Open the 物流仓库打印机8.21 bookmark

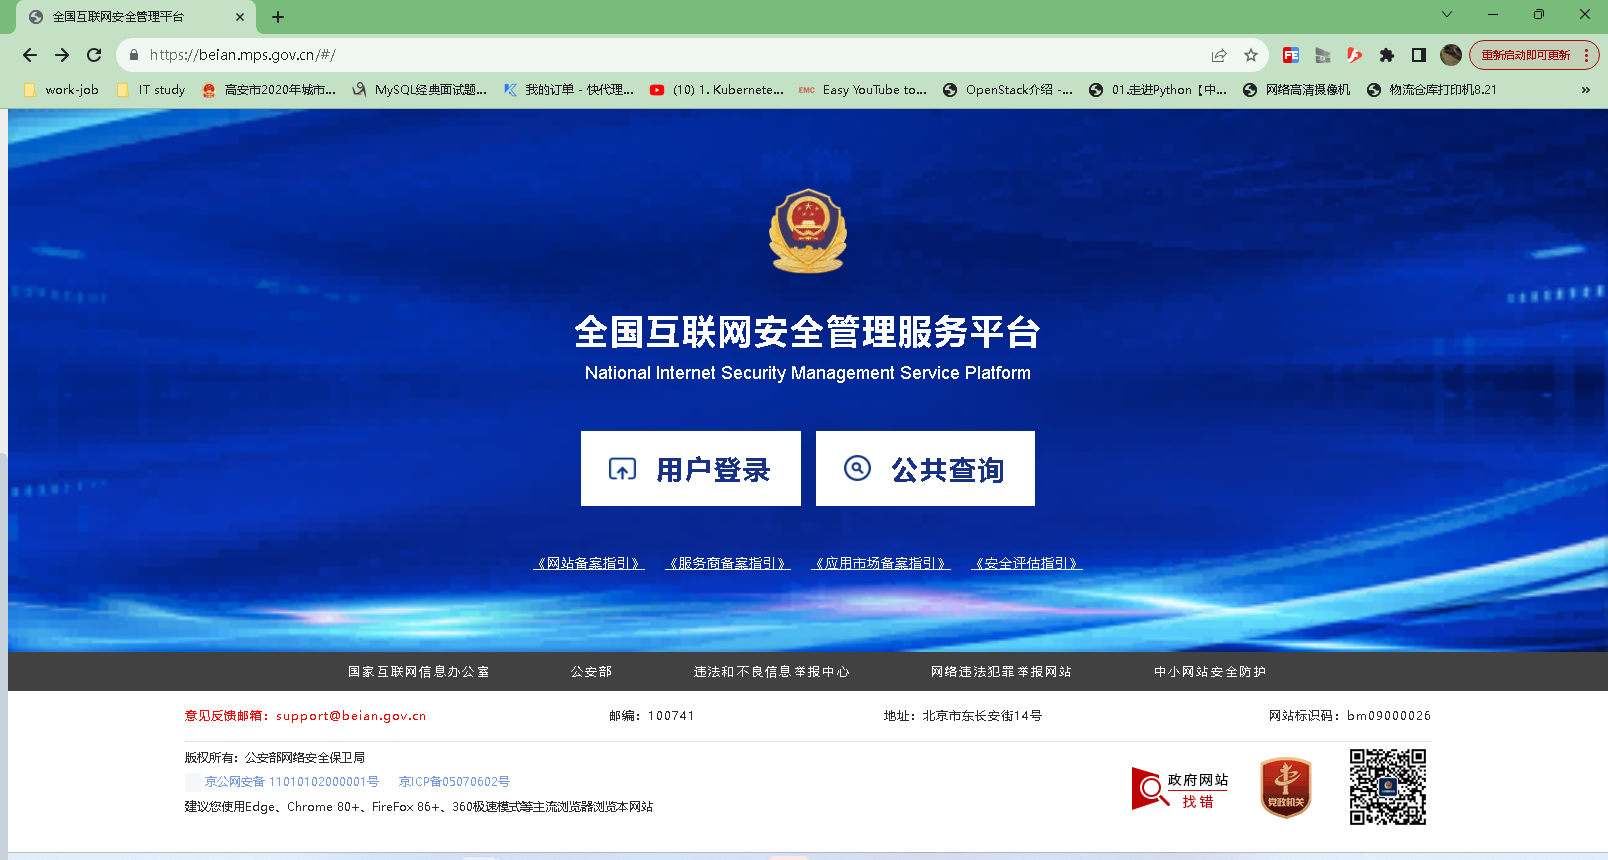pos(1432,90)
